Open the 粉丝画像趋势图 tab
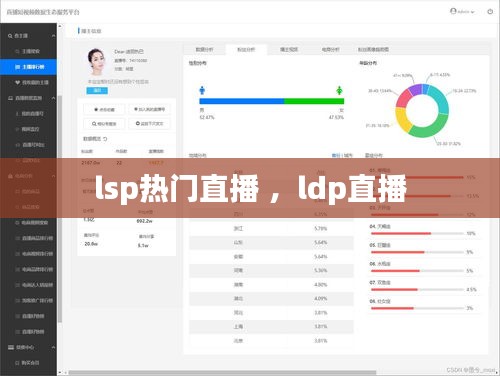This screenshot has height=376, width=500. coord(373,49)
